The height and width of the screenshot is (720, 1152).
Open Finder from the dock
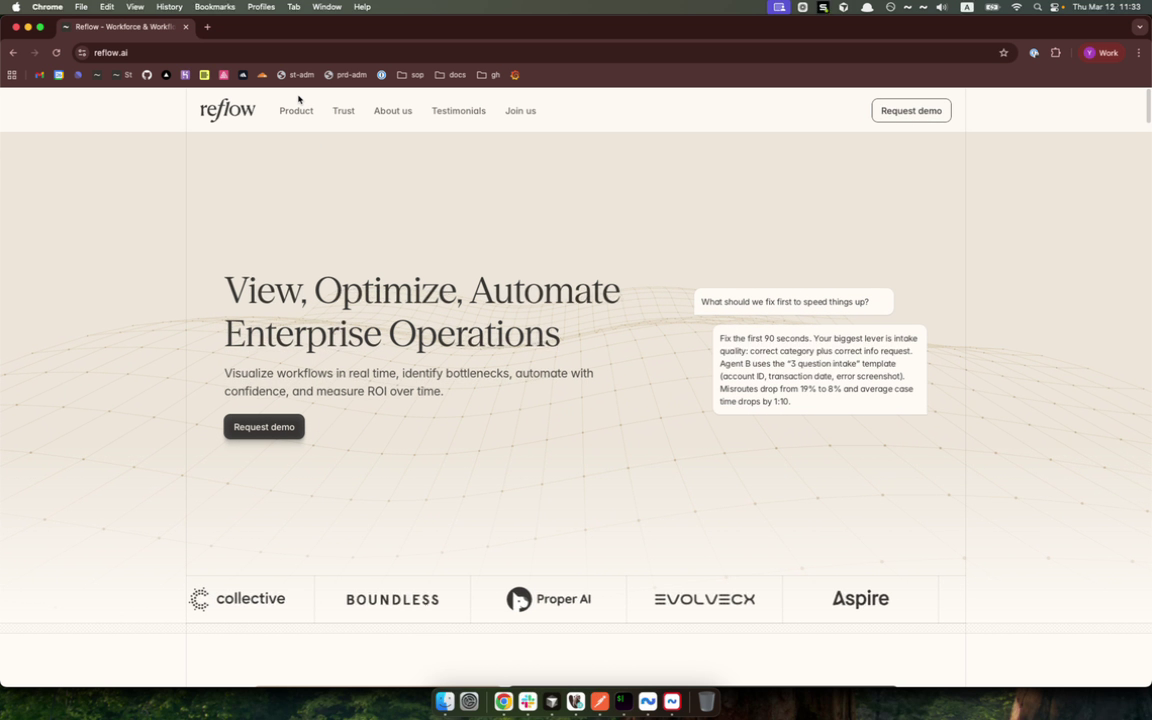point(445,702)
